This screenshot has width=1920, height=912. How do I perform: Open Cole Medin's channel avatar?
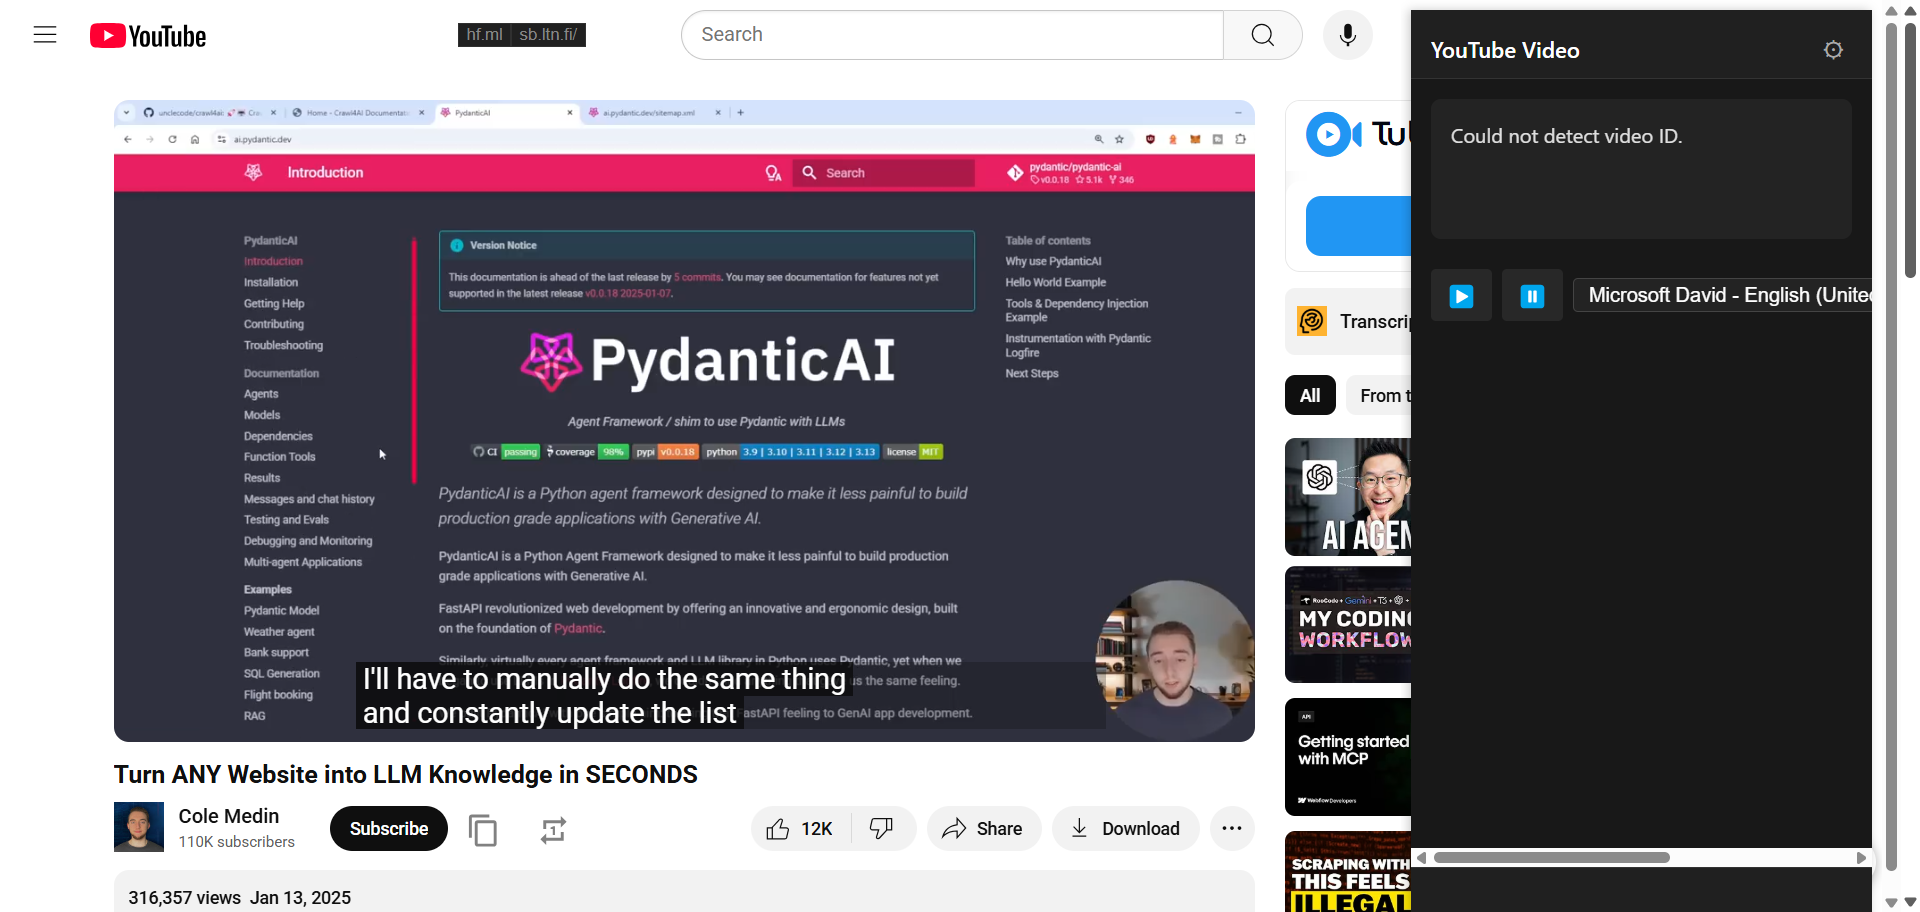(x=139, y=827)
